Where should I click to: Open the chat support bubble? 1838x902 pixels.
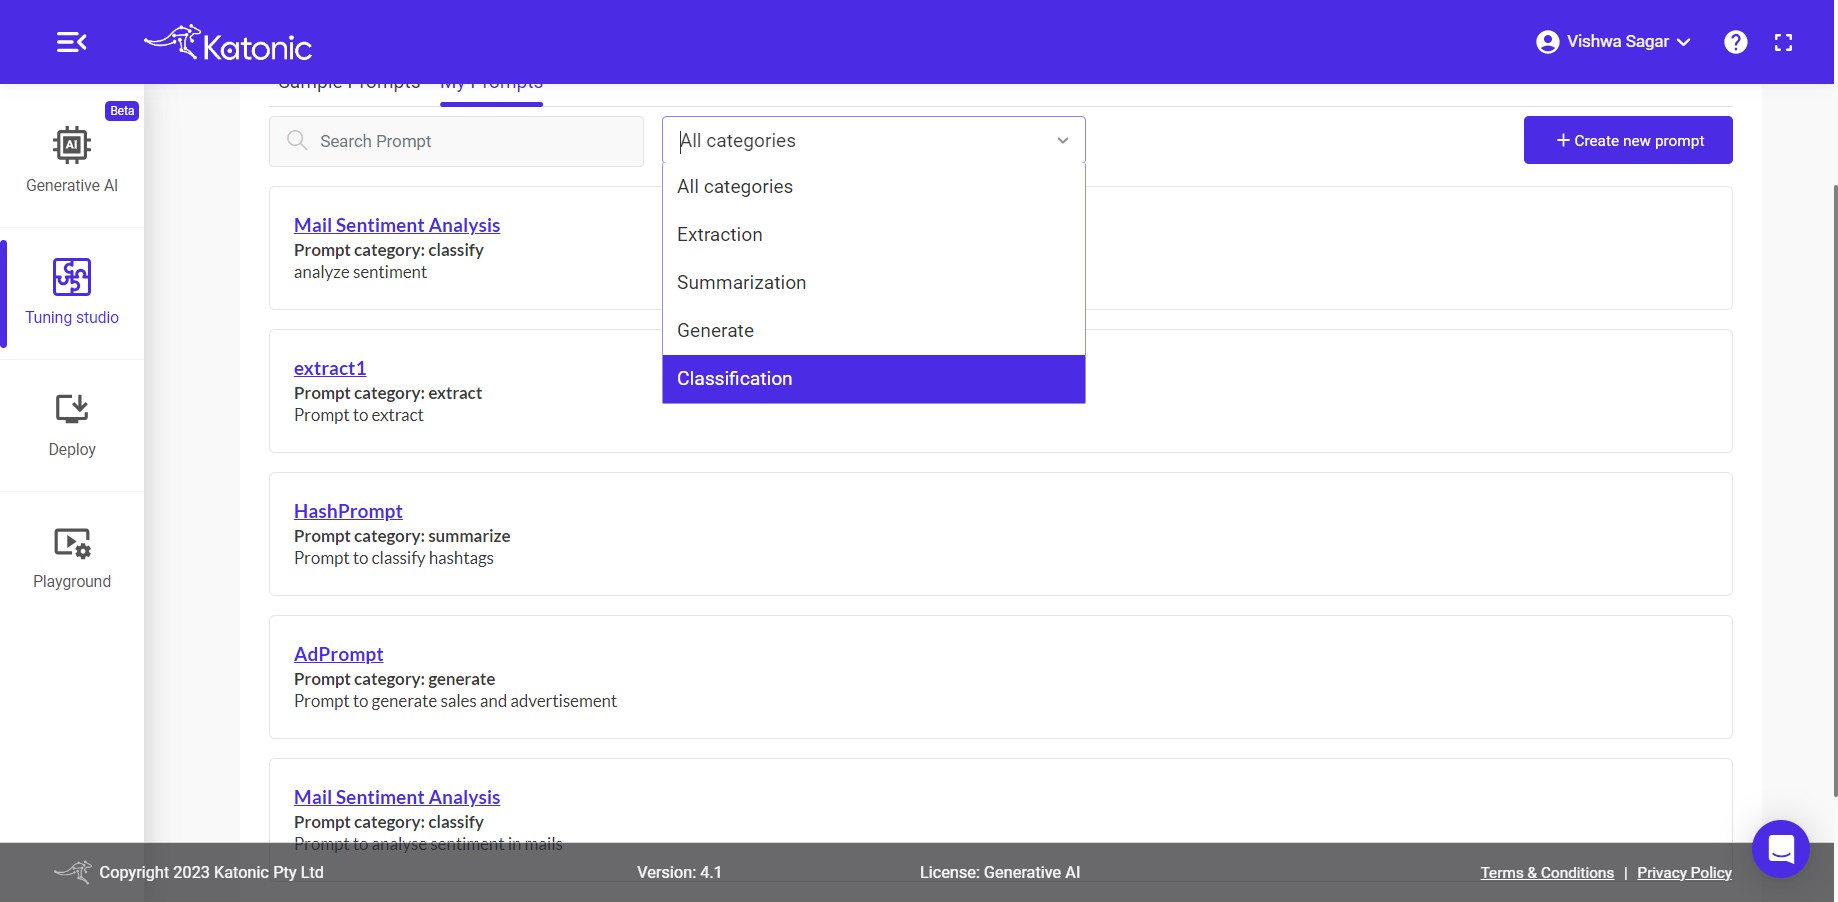pos(1780,849)
